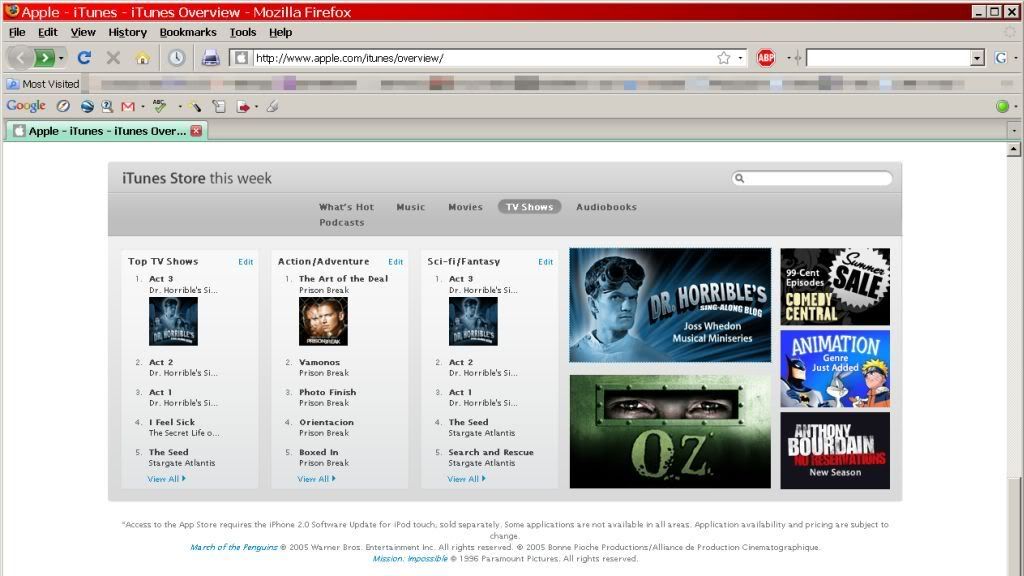Click the iTunes Store search field
The image size is (1024, 576).
812,178
